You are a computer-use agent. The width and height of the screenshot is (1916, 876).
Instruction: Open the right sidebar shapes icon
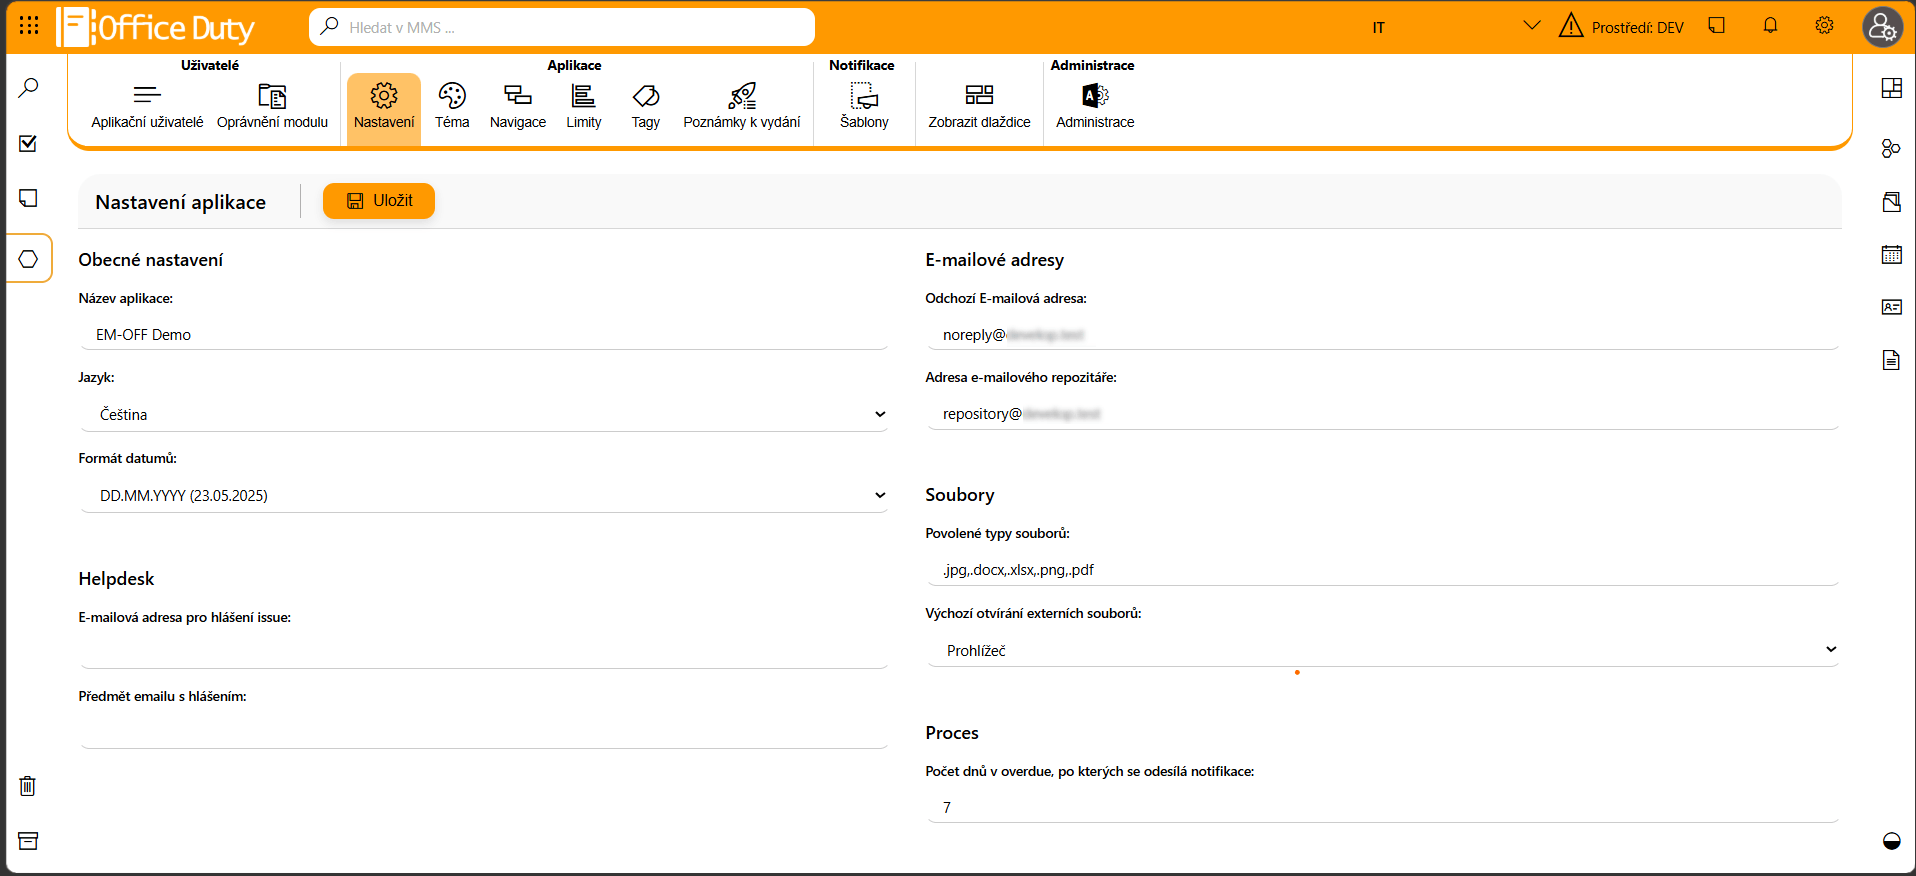coord(1891,148)
